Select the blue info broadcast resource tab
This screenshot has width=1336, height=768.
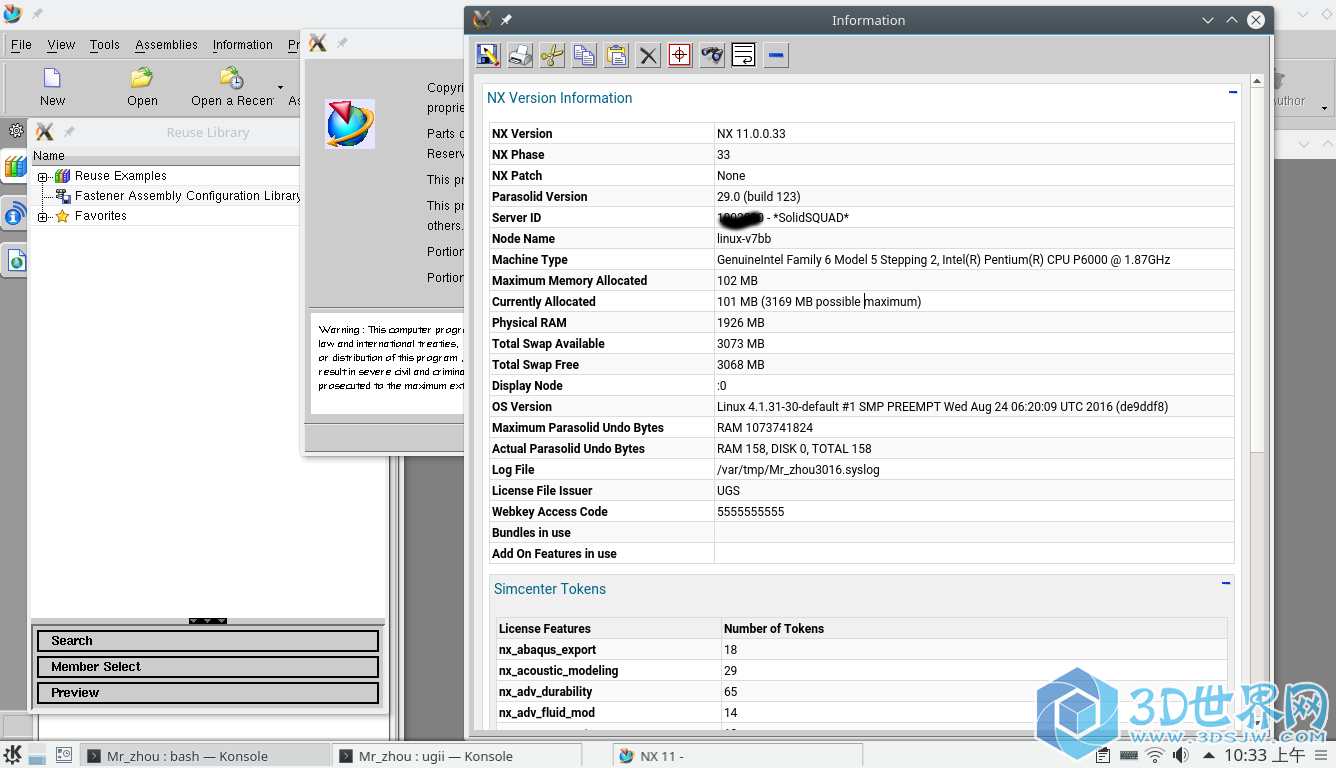15,214
